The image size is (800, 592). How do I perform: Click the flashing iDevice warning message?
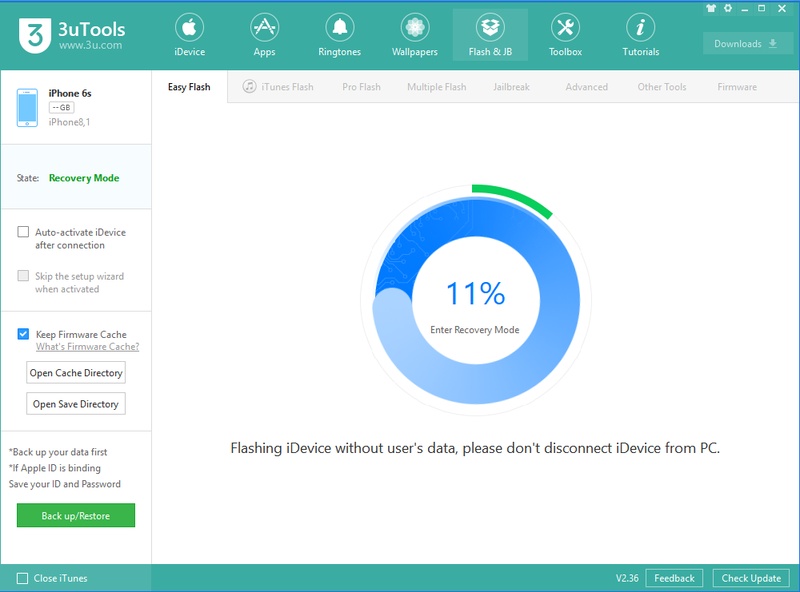point(475,448)
